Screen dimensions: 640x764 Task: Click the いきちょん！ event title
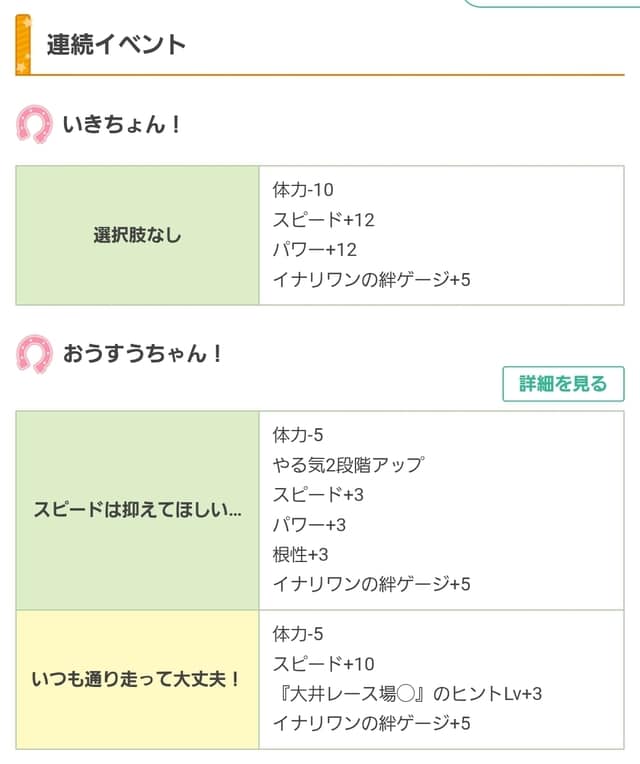(123, 125)
